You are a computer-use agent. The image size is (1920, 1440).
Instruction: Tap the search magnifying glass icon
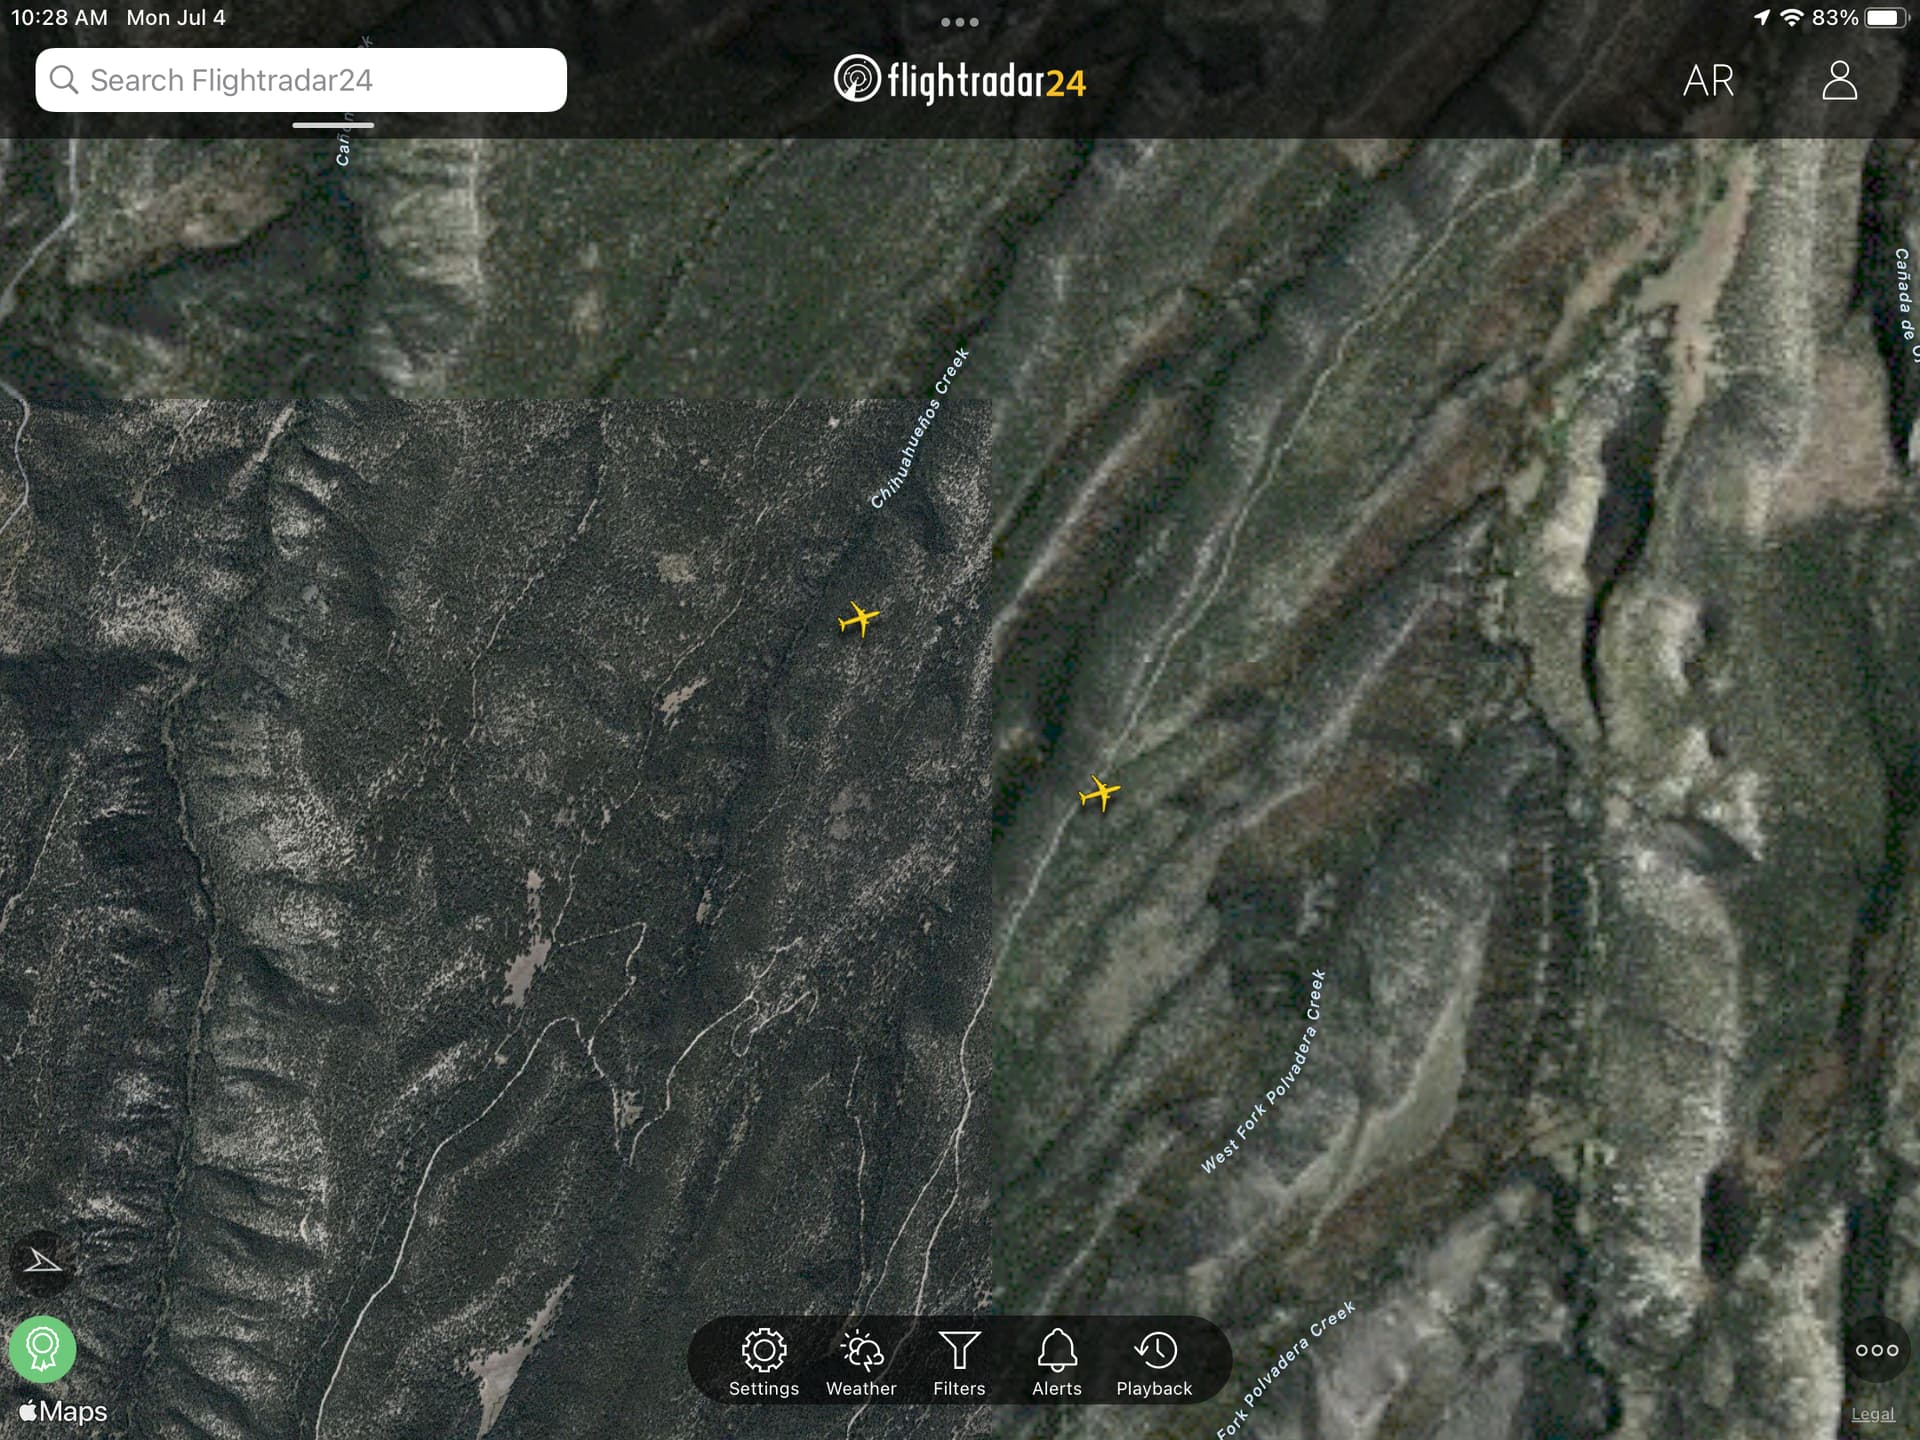[x=64, y=80]
